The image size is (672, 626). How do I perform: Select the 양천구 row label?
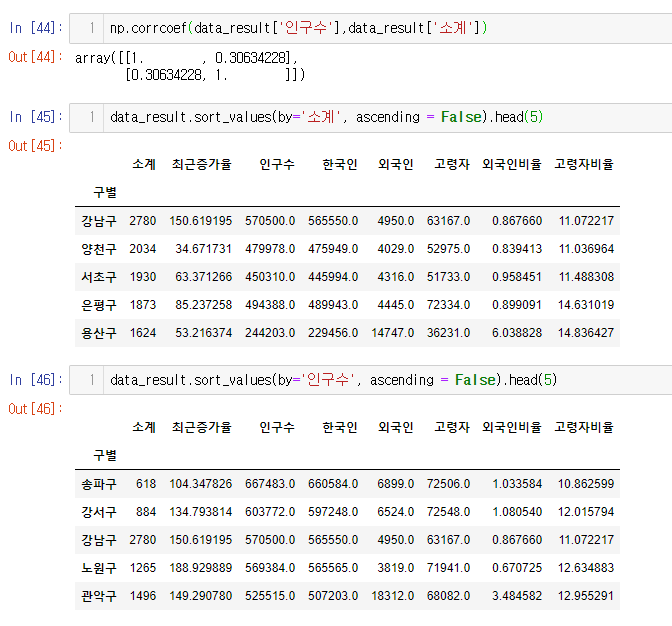pyautogui.click(x=98, y=247)
